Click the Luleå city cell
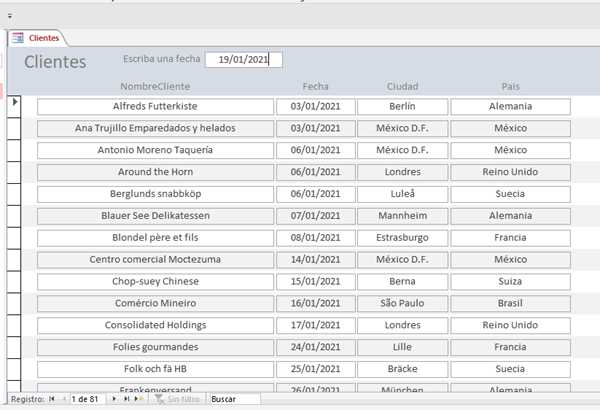 tap(403, 194)
